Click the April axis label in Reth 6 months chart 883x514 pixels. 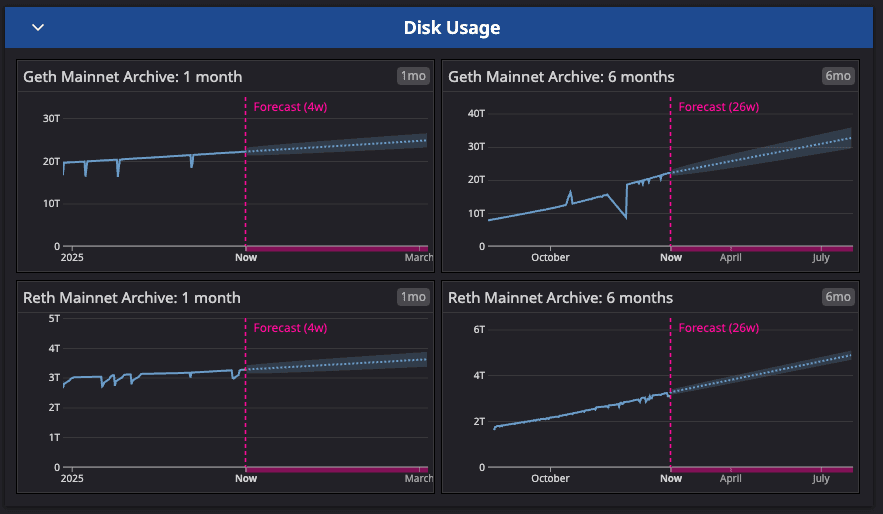(x=730, y=479)
